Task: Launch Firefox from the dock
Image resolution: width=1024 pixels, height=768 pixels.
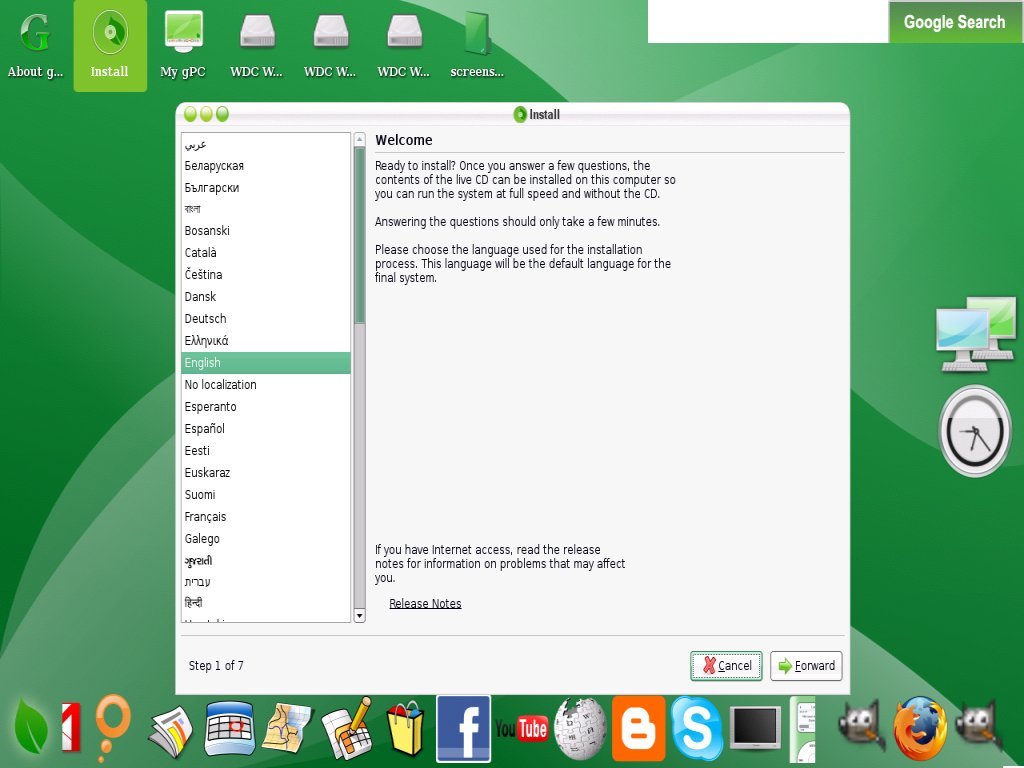Action: 920,729
